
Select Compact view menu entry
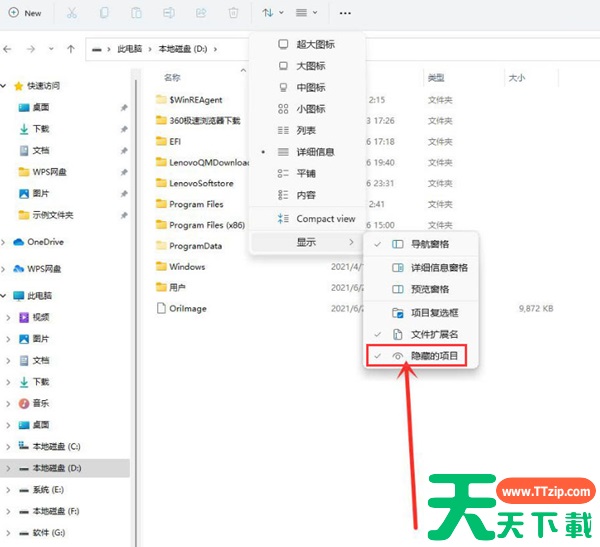(x=325, y=219)
